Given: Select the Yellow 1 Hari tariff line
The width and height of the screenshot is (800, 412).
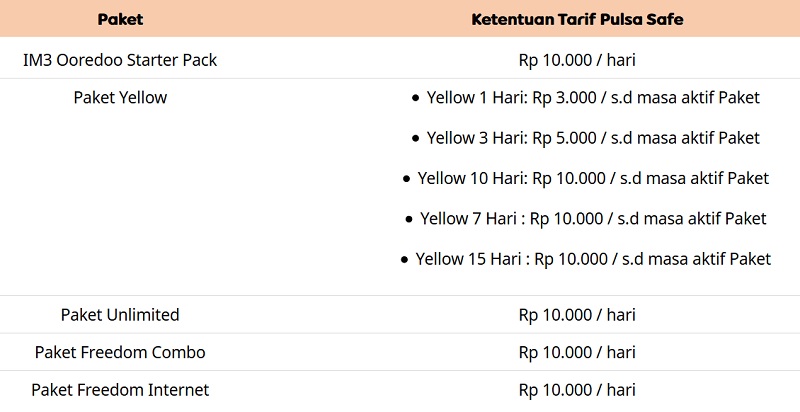Looking at the screenshot, I should [x=593, y=98].
